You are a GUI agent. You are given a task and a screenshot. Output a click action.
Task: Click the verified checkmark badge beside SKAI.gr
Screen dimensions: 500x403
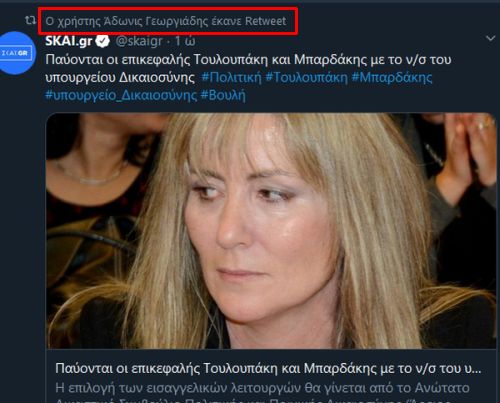[x=103, y=41]
